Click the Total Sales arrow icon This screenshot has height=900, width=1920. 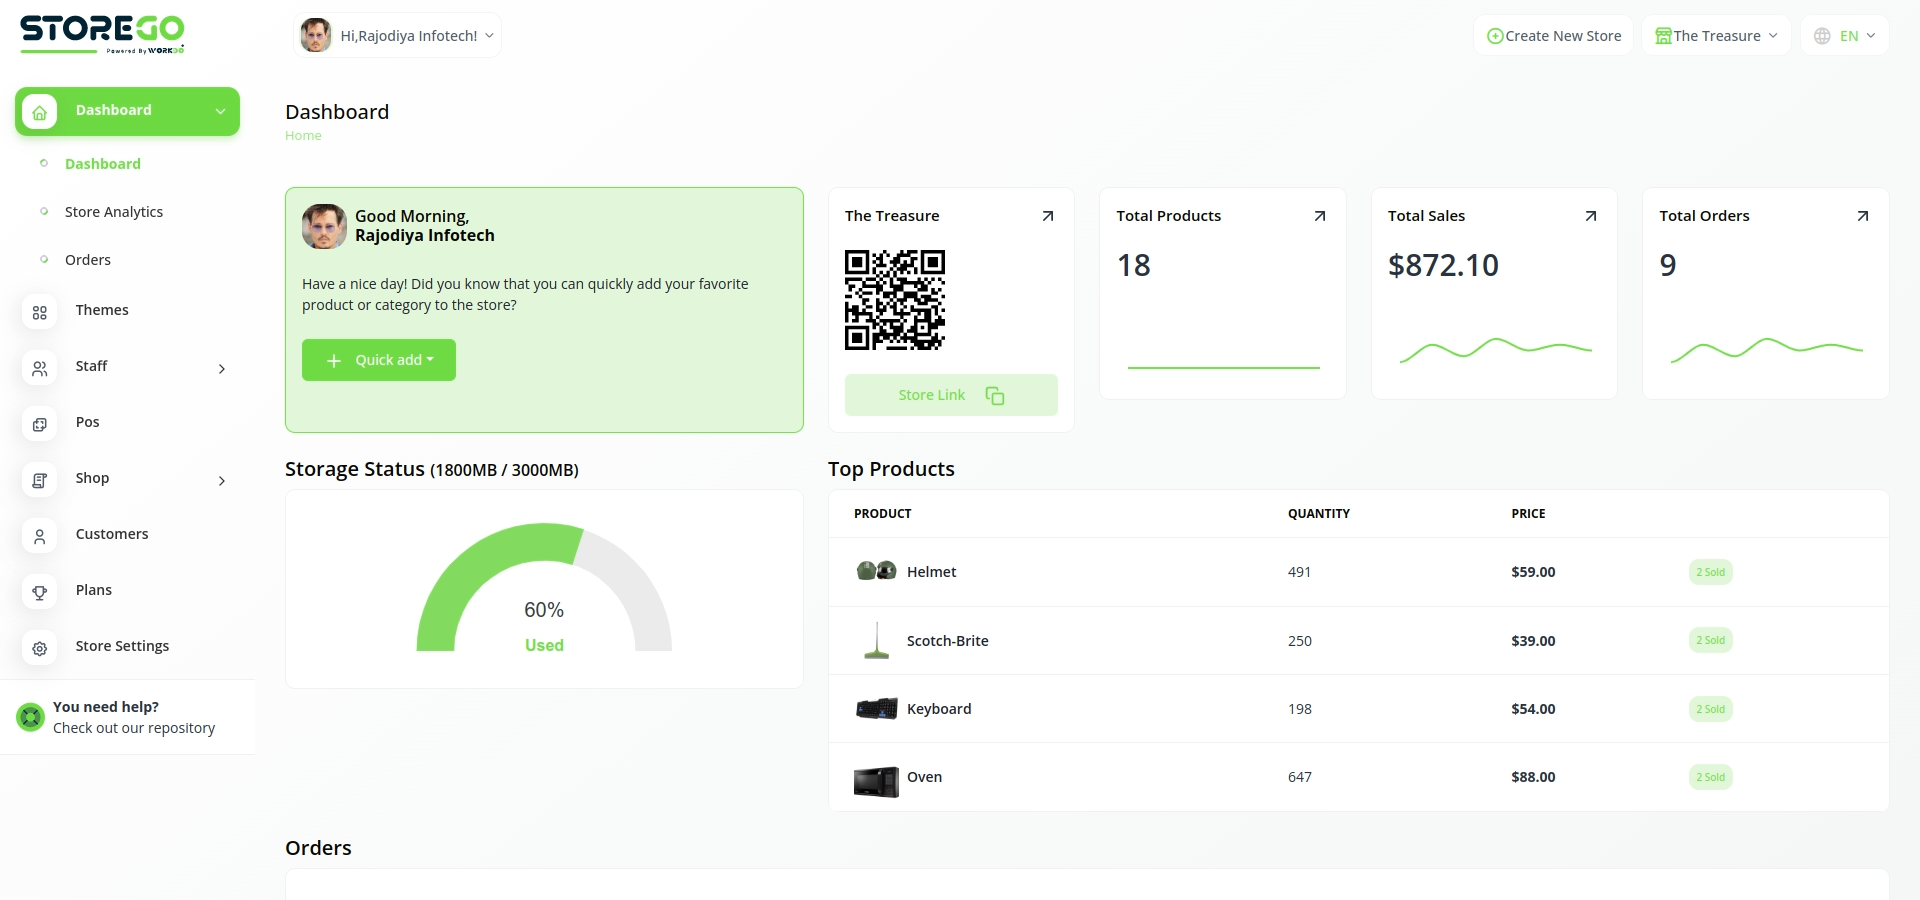[1590, 216]
